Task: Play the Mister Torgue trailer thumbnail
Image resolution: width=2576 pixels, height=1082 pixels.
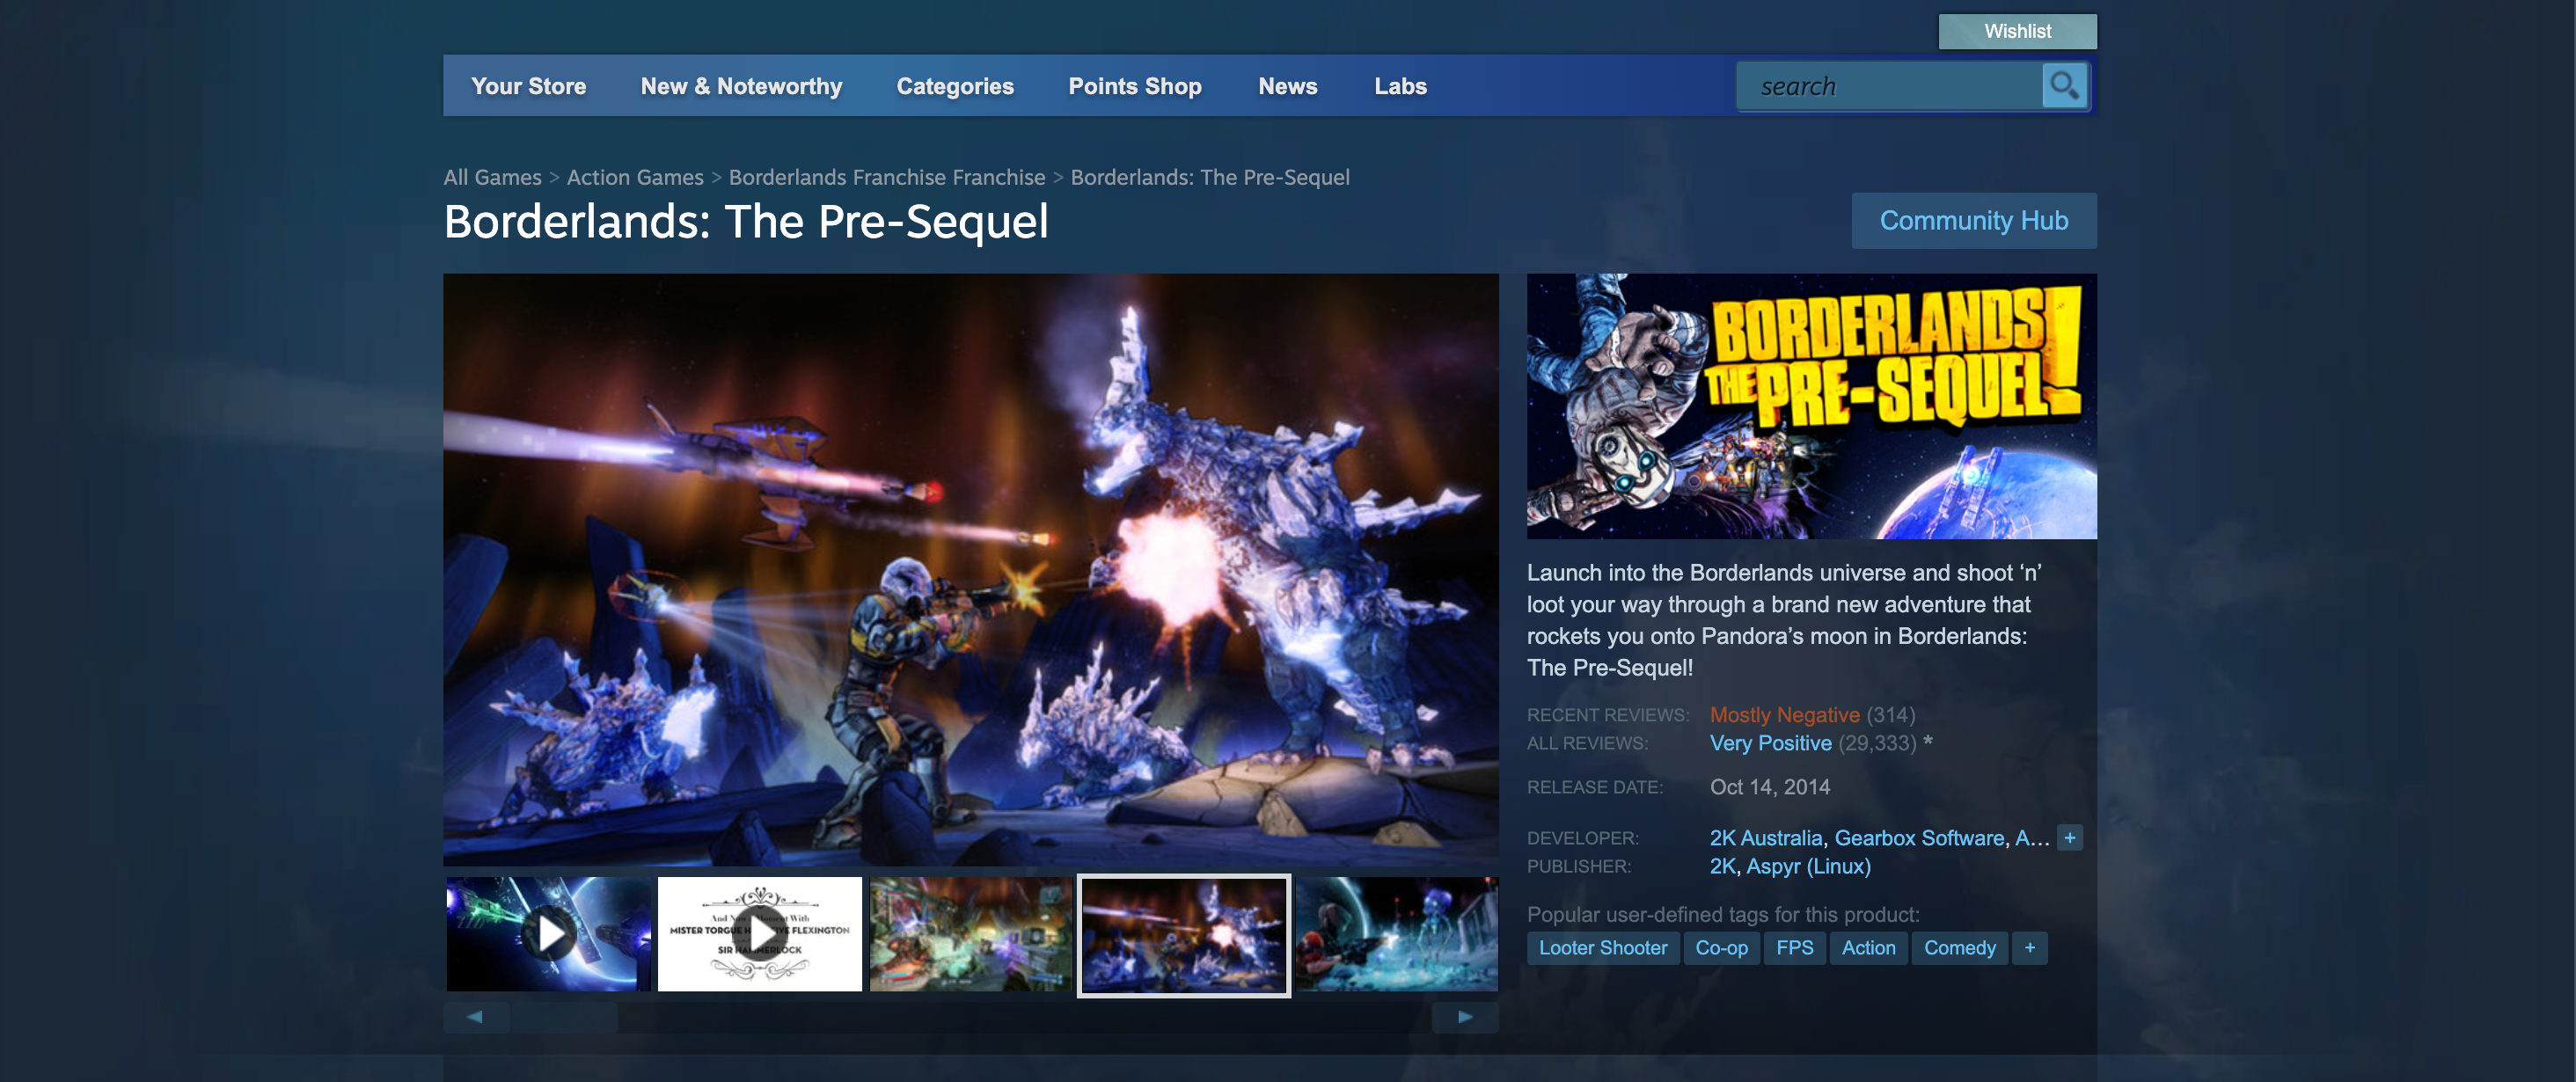Action: [x=760, y=934]
